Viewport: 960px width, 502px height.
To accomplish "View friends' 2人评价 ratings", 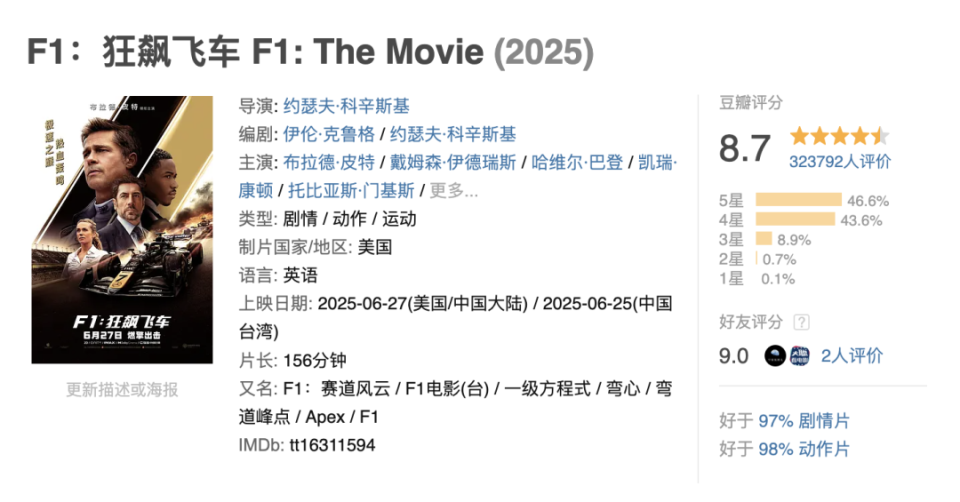I will click(852, 356).
